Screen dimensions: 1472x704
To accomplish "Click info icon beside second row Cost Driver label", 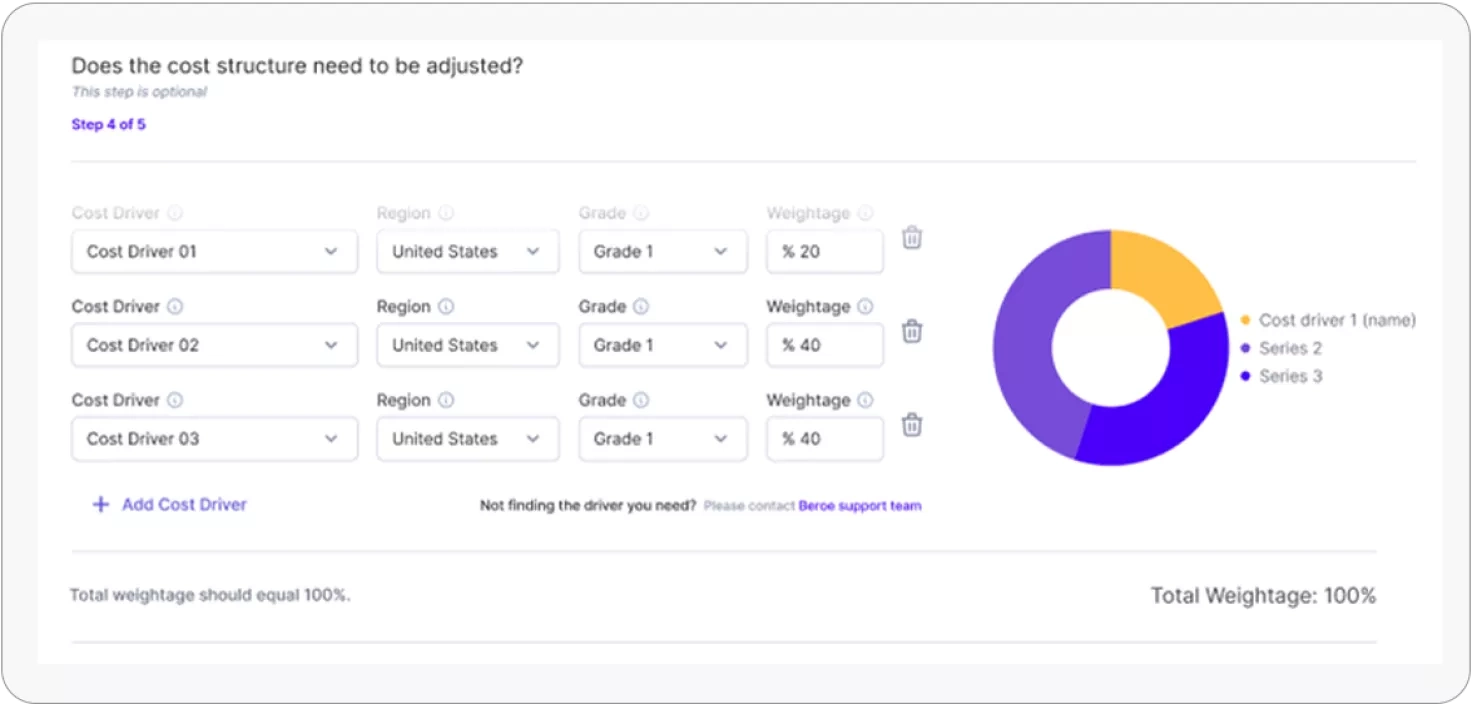I will [175, 307].
